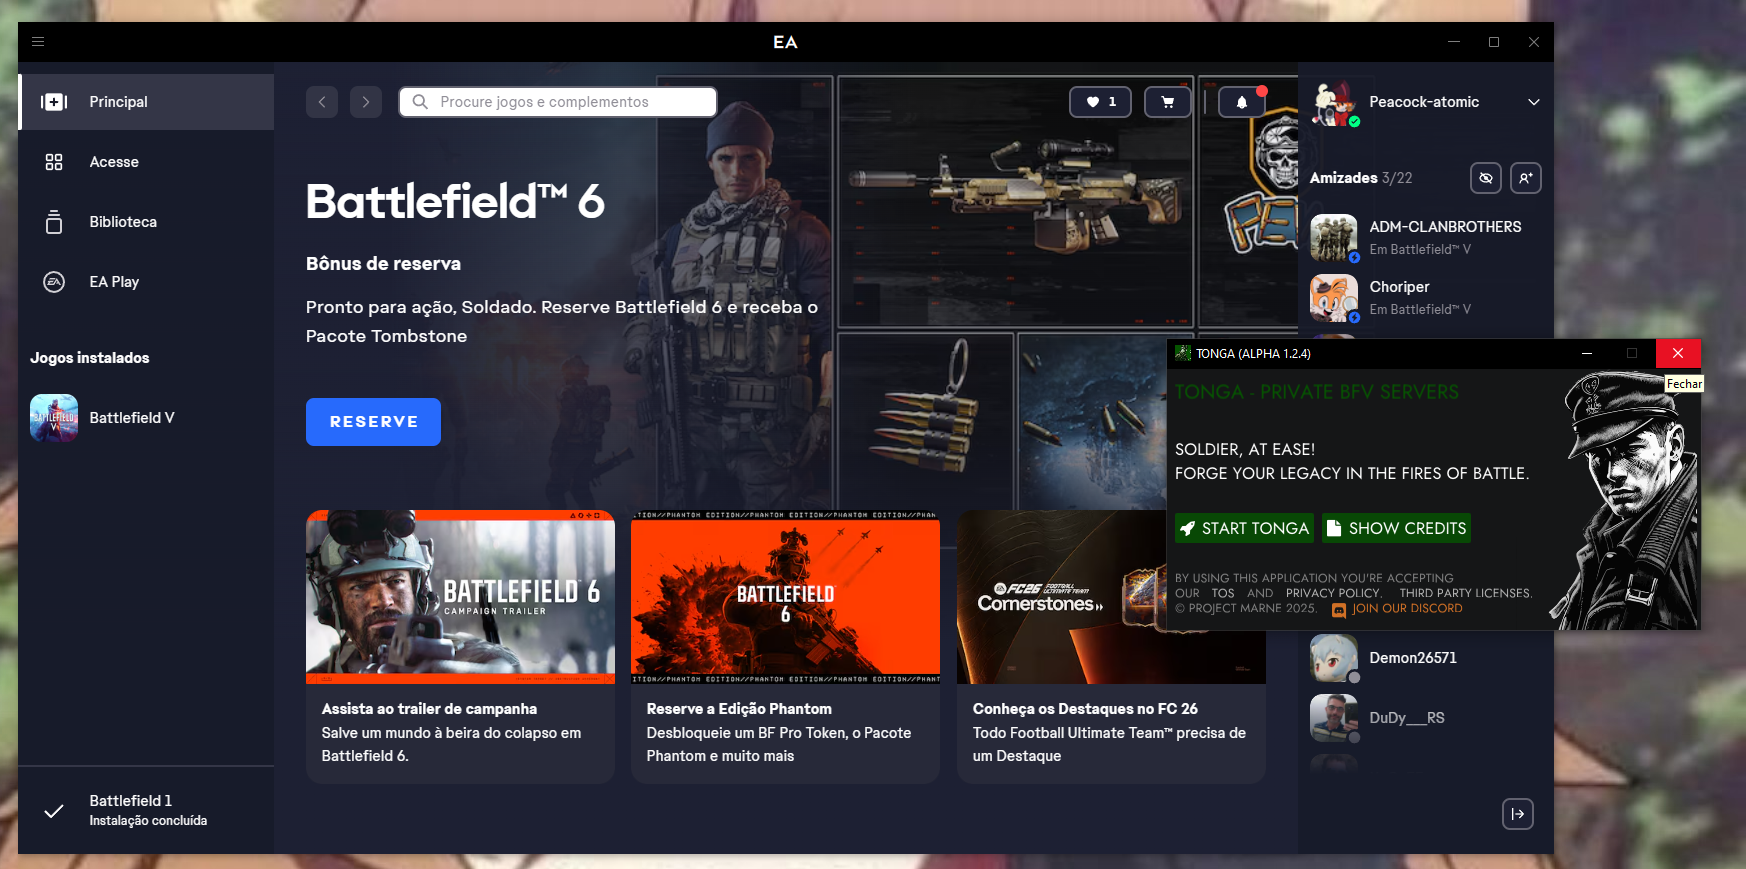Open the wishlist heart counter
The height and width of the screenshot is (869, 1746).
1100,102
